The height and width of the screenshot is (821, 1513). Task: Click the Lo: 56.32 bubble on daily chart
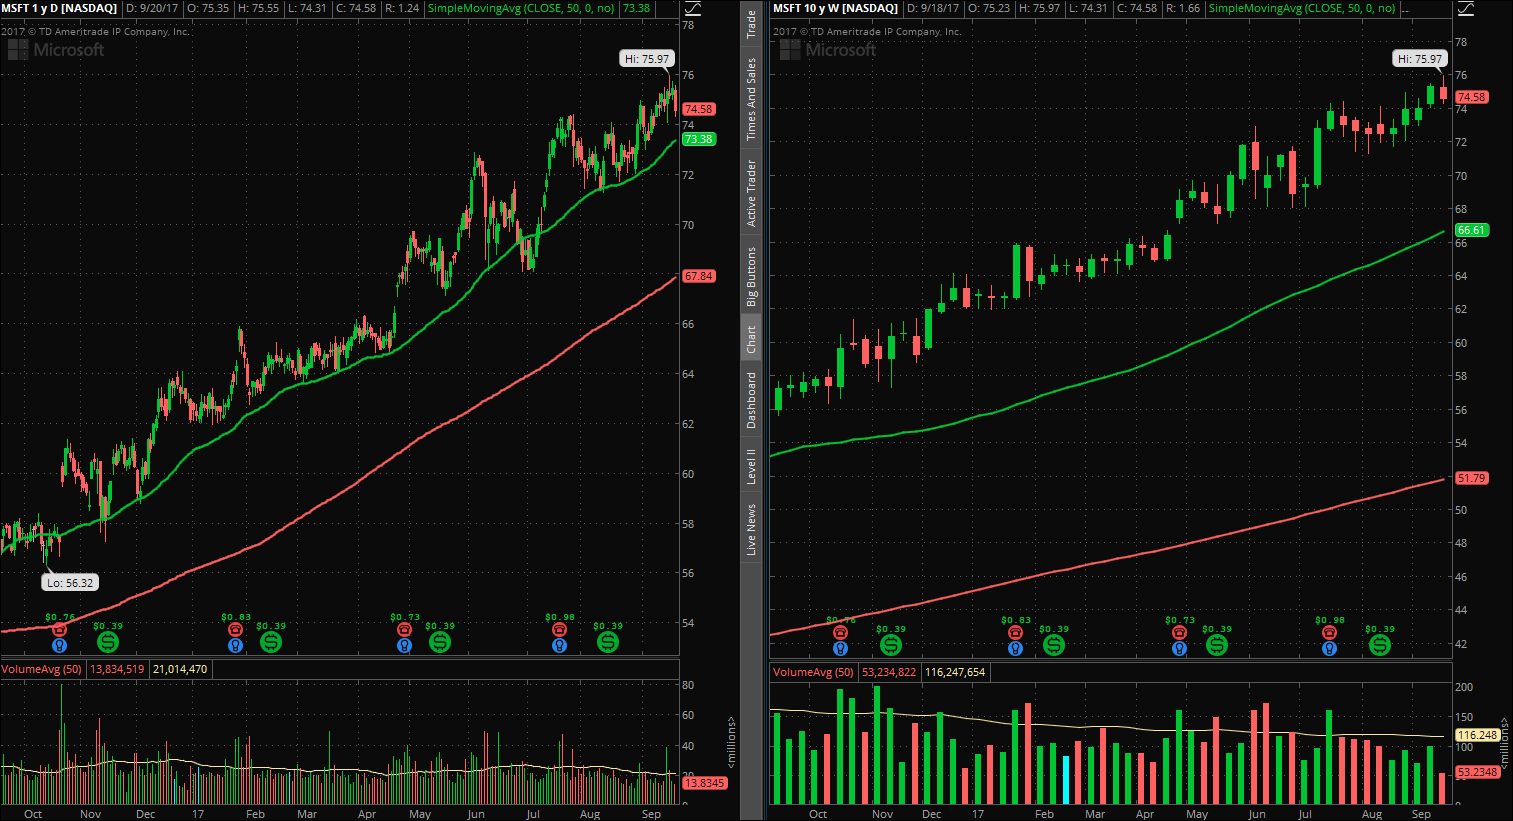click(70, 583)
